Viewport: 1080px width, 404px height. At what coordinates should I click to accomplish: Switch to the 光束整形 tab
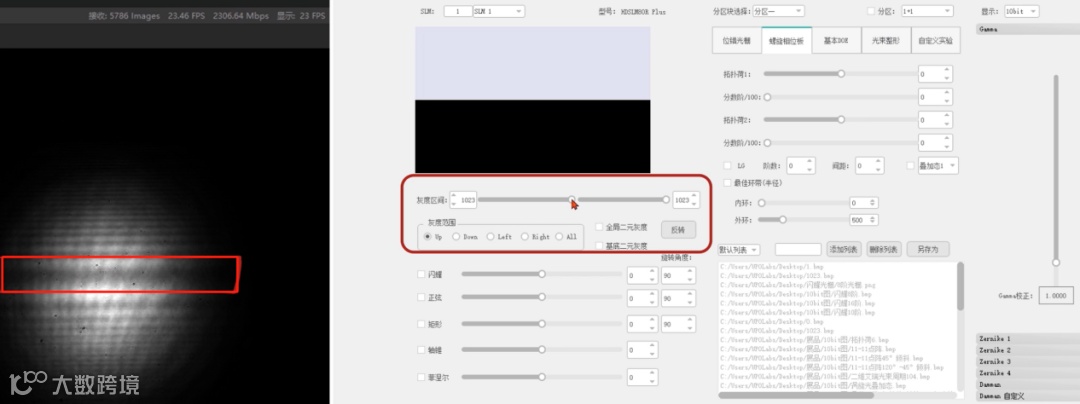click(x=886, y=41)
